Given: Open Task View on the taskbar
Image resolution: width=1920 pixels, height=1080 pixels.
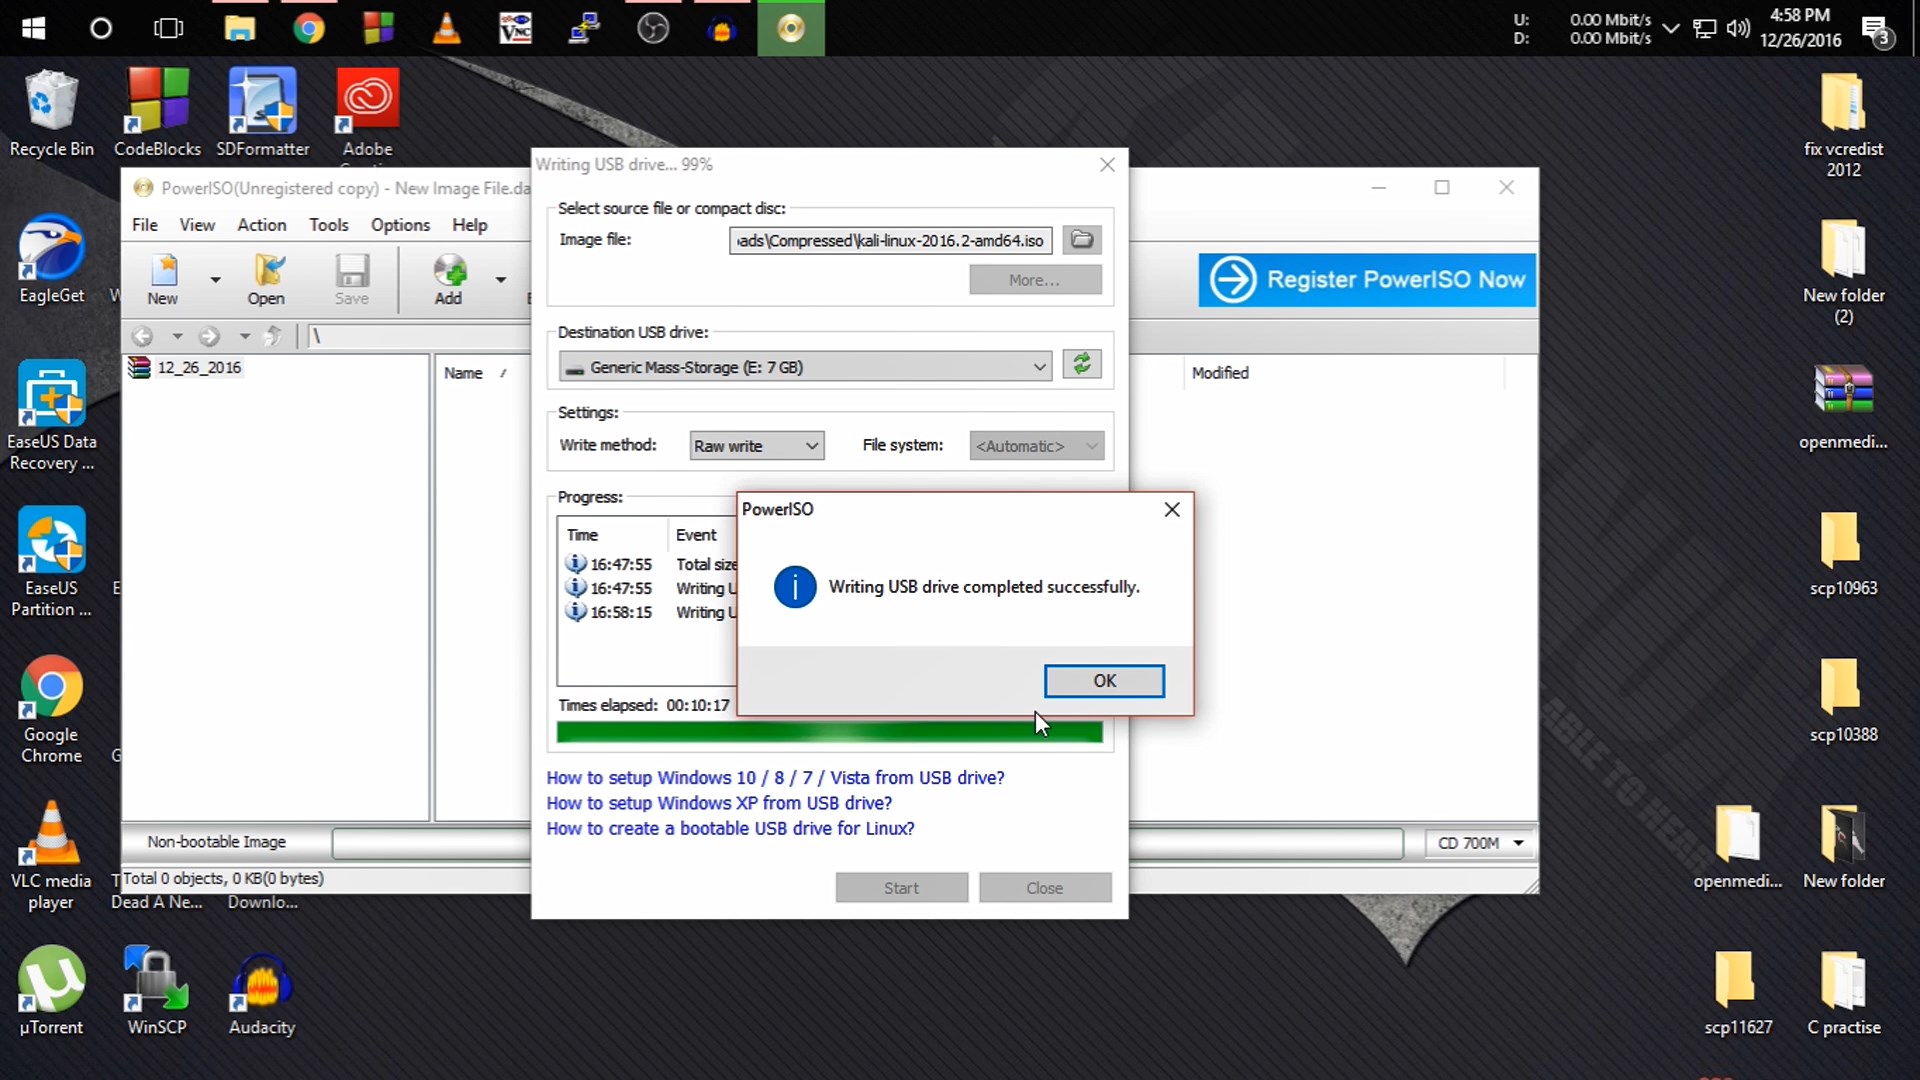Looking at the screenshot, I should (x=169, y=28).
